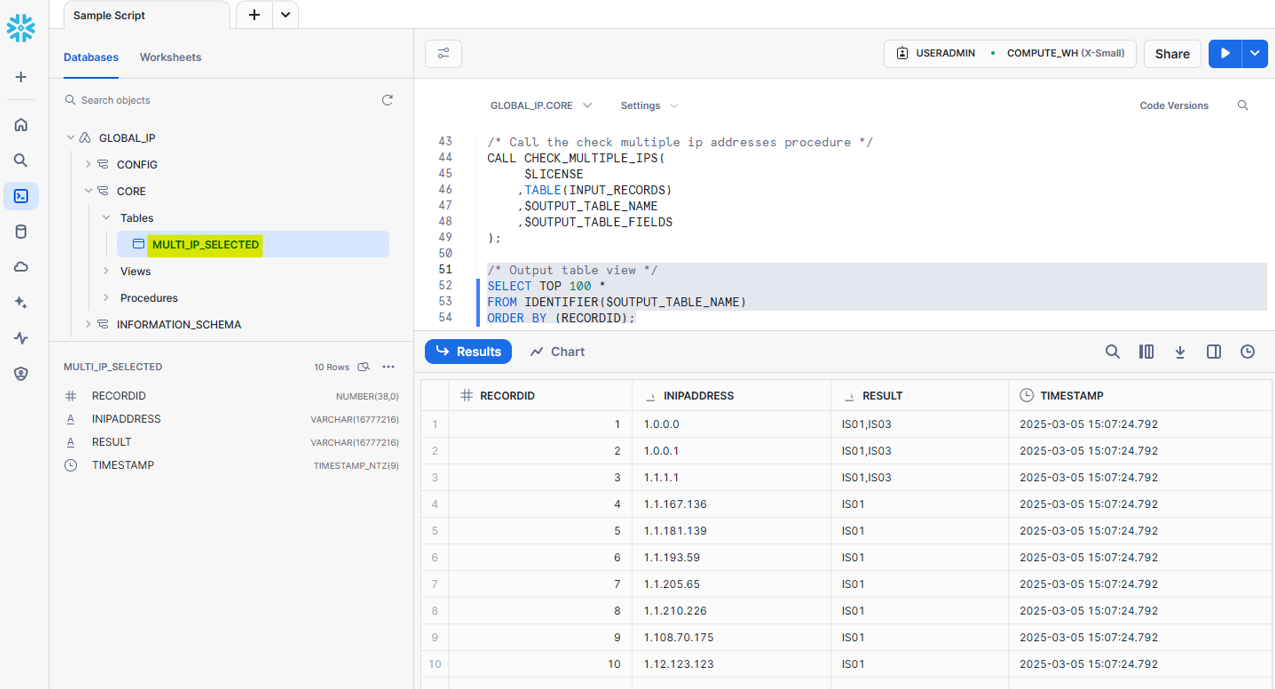Show the Results view
Viewport: 1275px width, 689px height.
[x=468, y=352]
